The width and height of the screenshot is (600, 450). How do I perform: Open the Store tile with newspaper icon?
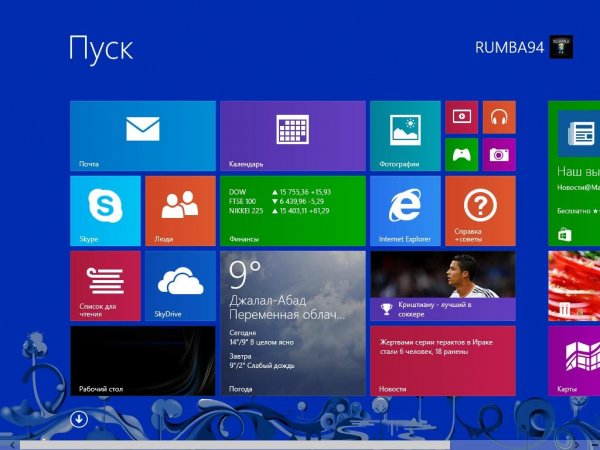(x=574, y=173)
